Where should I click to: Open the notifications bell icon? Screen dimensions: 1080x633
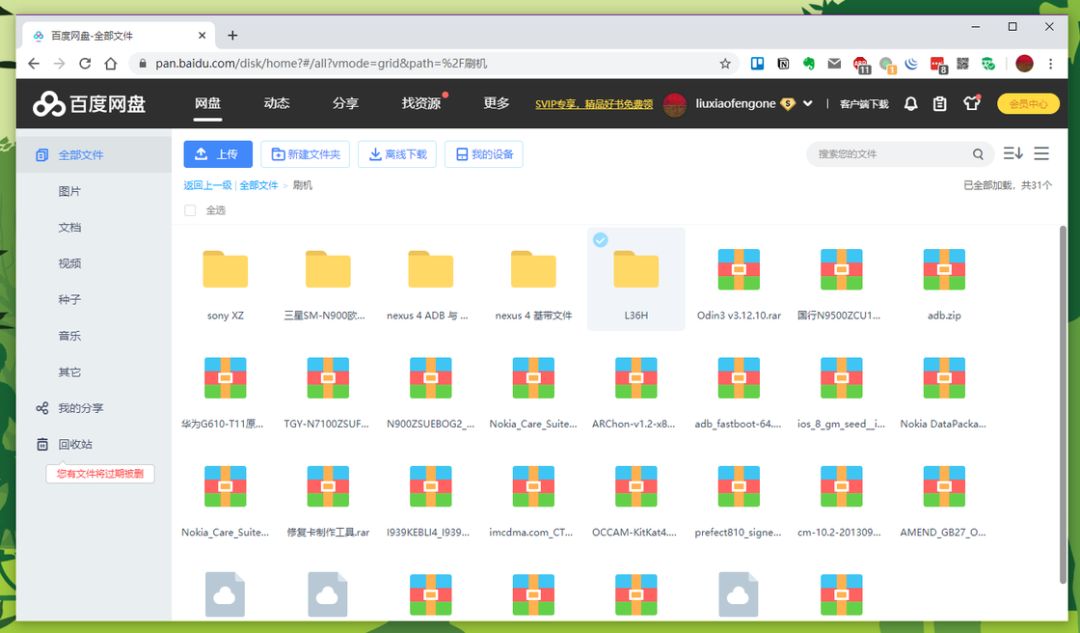pos(911,104)
